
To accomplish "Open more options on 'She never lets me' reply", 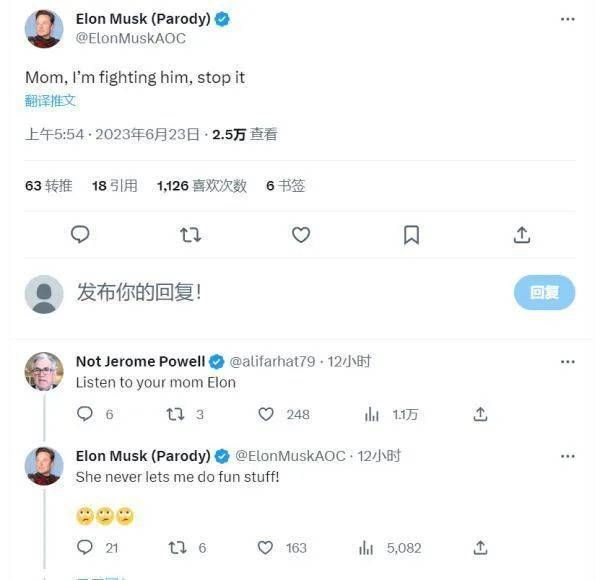I will pyautogui.click(x=567, y=456).
